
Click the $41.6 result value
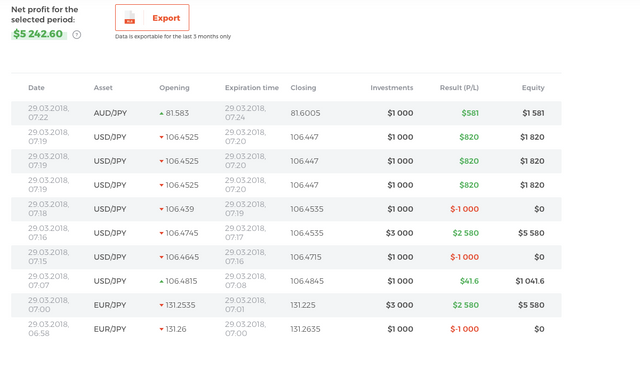point(469,281)
